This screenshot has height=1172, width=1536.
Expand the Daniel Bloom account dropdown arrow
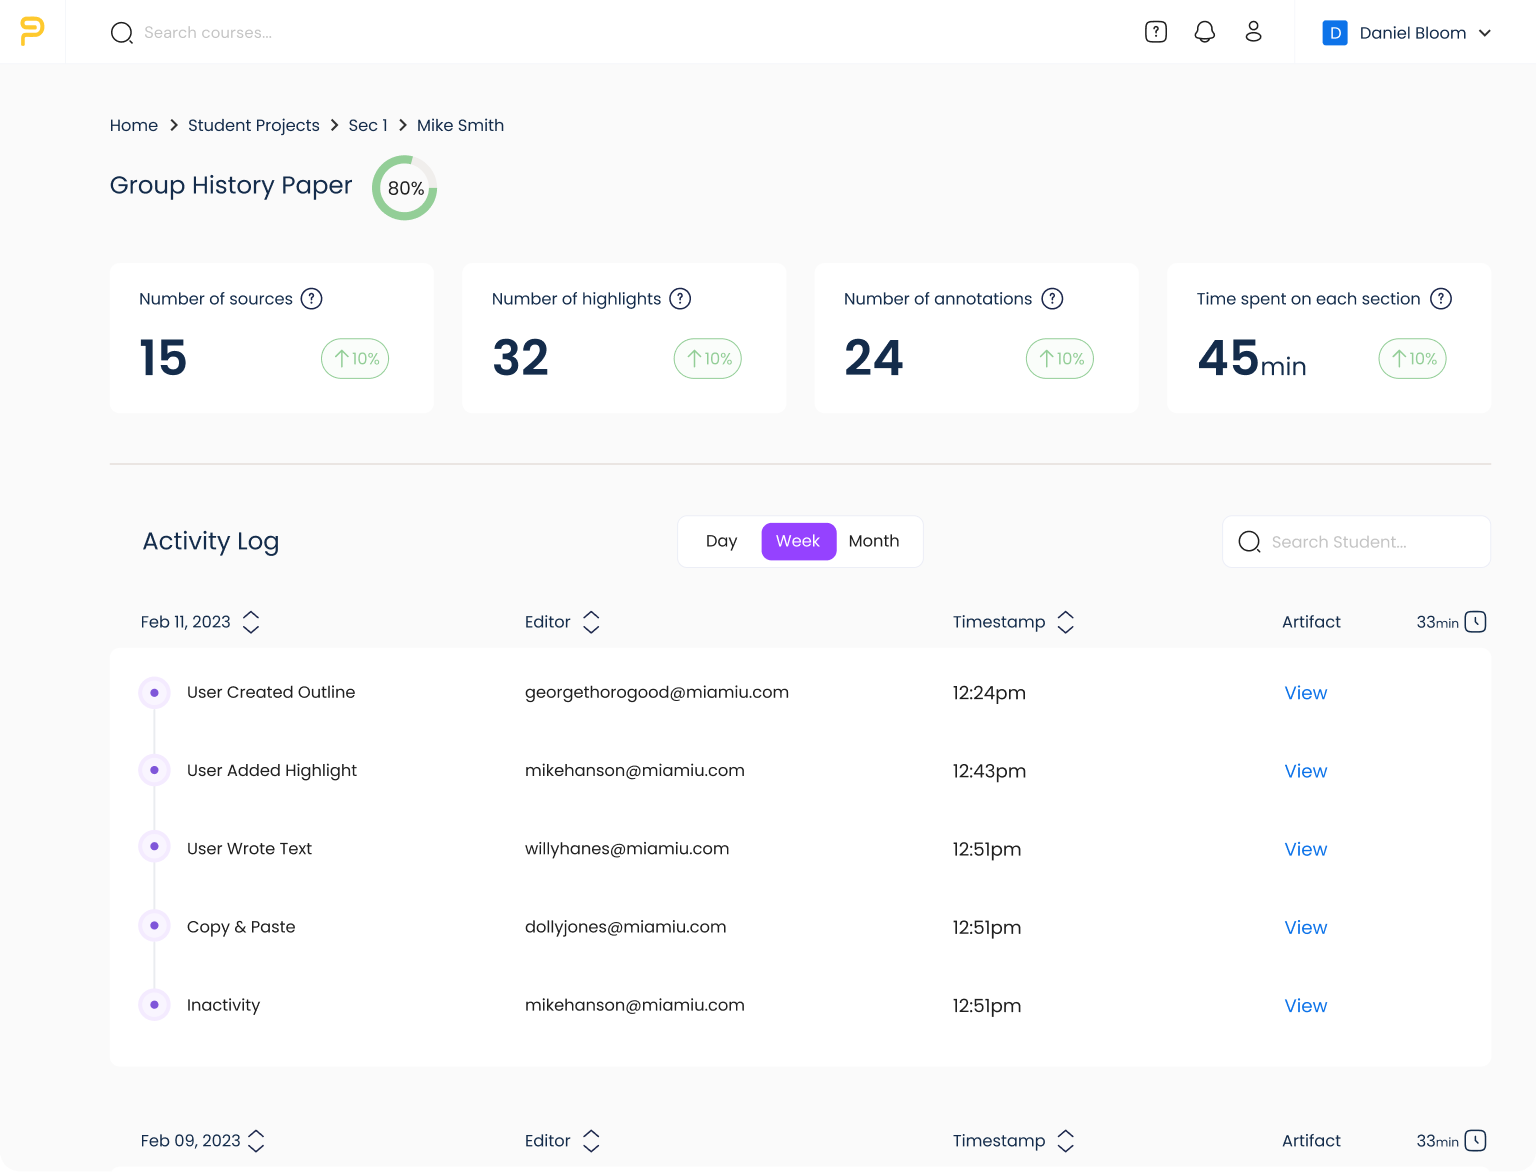(1485, 33)
